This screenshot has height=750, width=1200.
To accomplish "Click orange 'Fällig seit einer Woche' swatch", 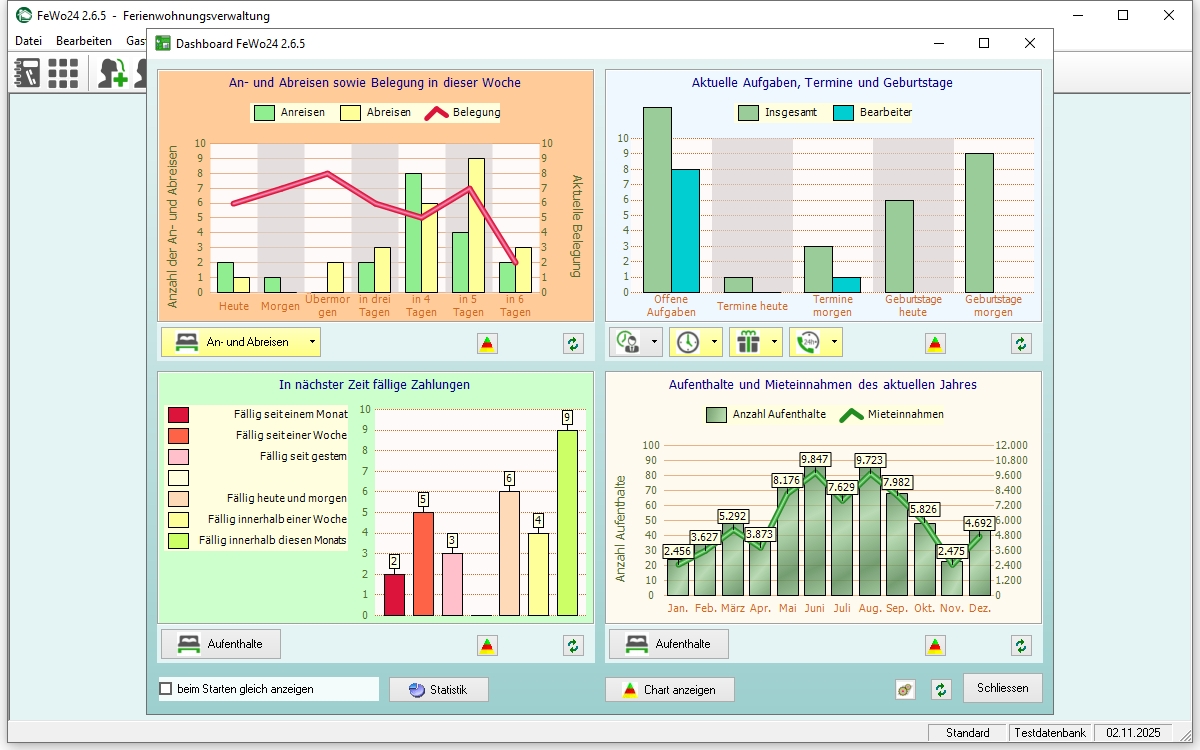I will 178,436.
